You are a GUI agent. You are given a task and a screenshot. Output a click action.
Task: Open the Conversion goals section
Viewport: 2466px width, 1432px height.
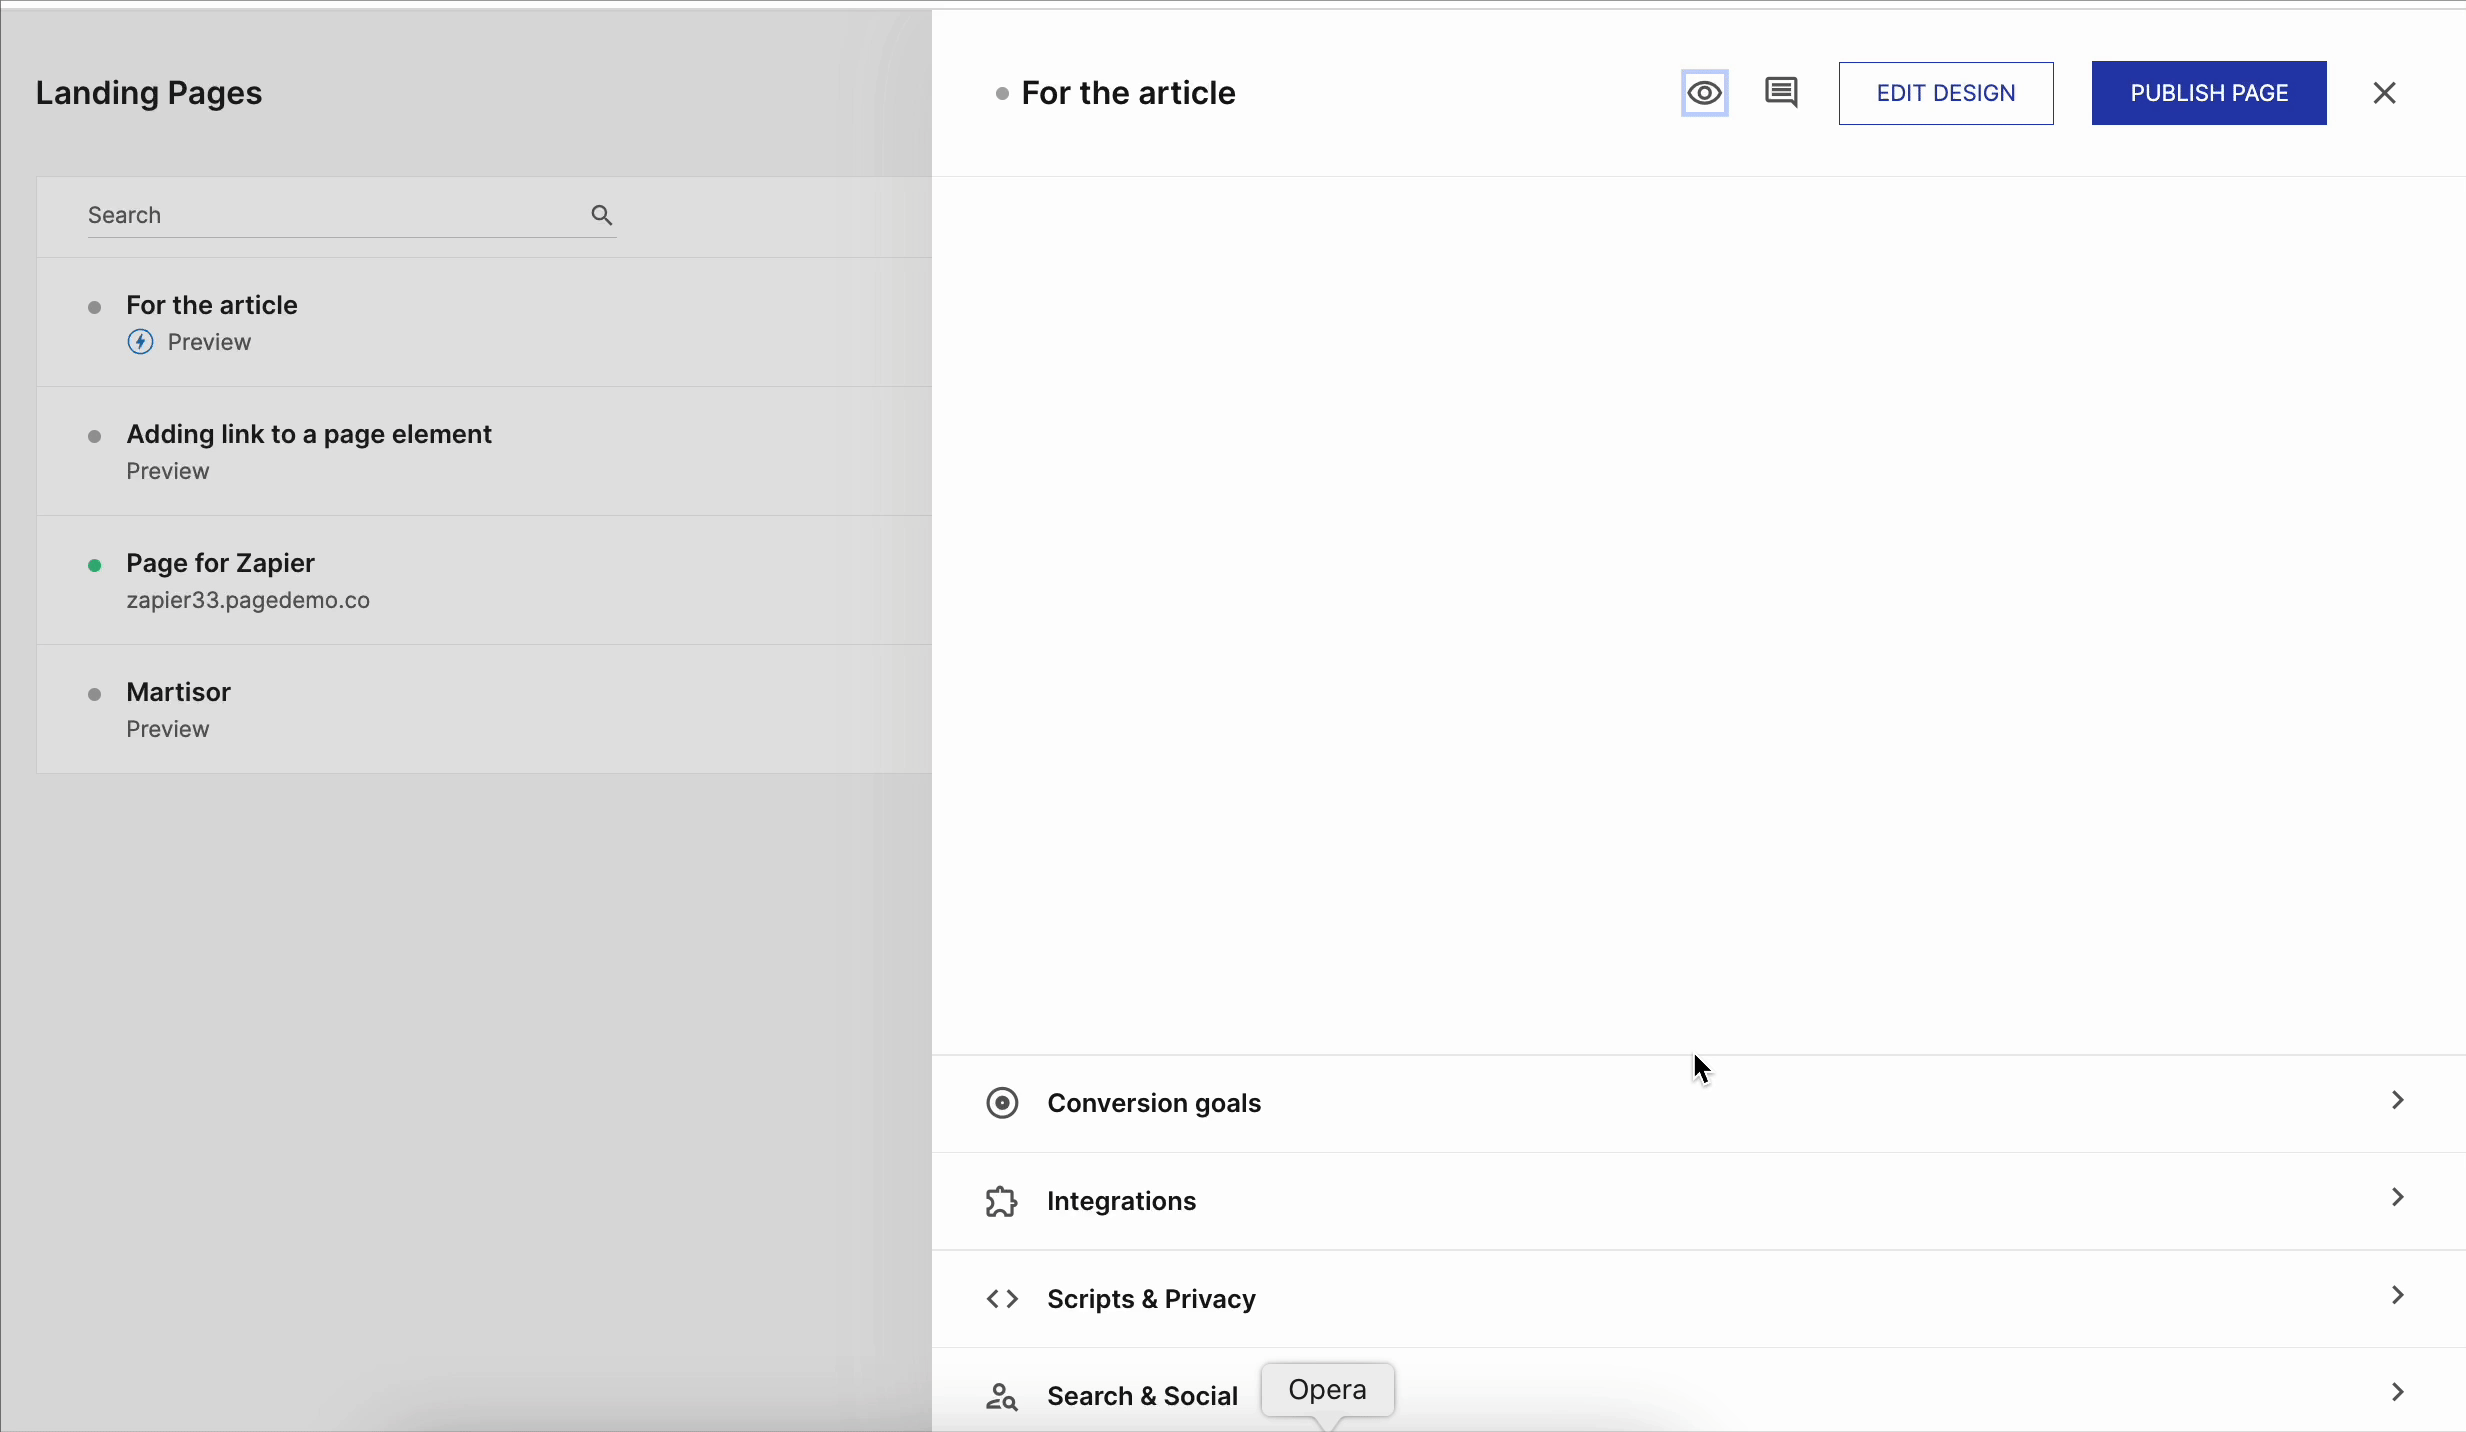pyautogui.click(x=1698, y=1103)
